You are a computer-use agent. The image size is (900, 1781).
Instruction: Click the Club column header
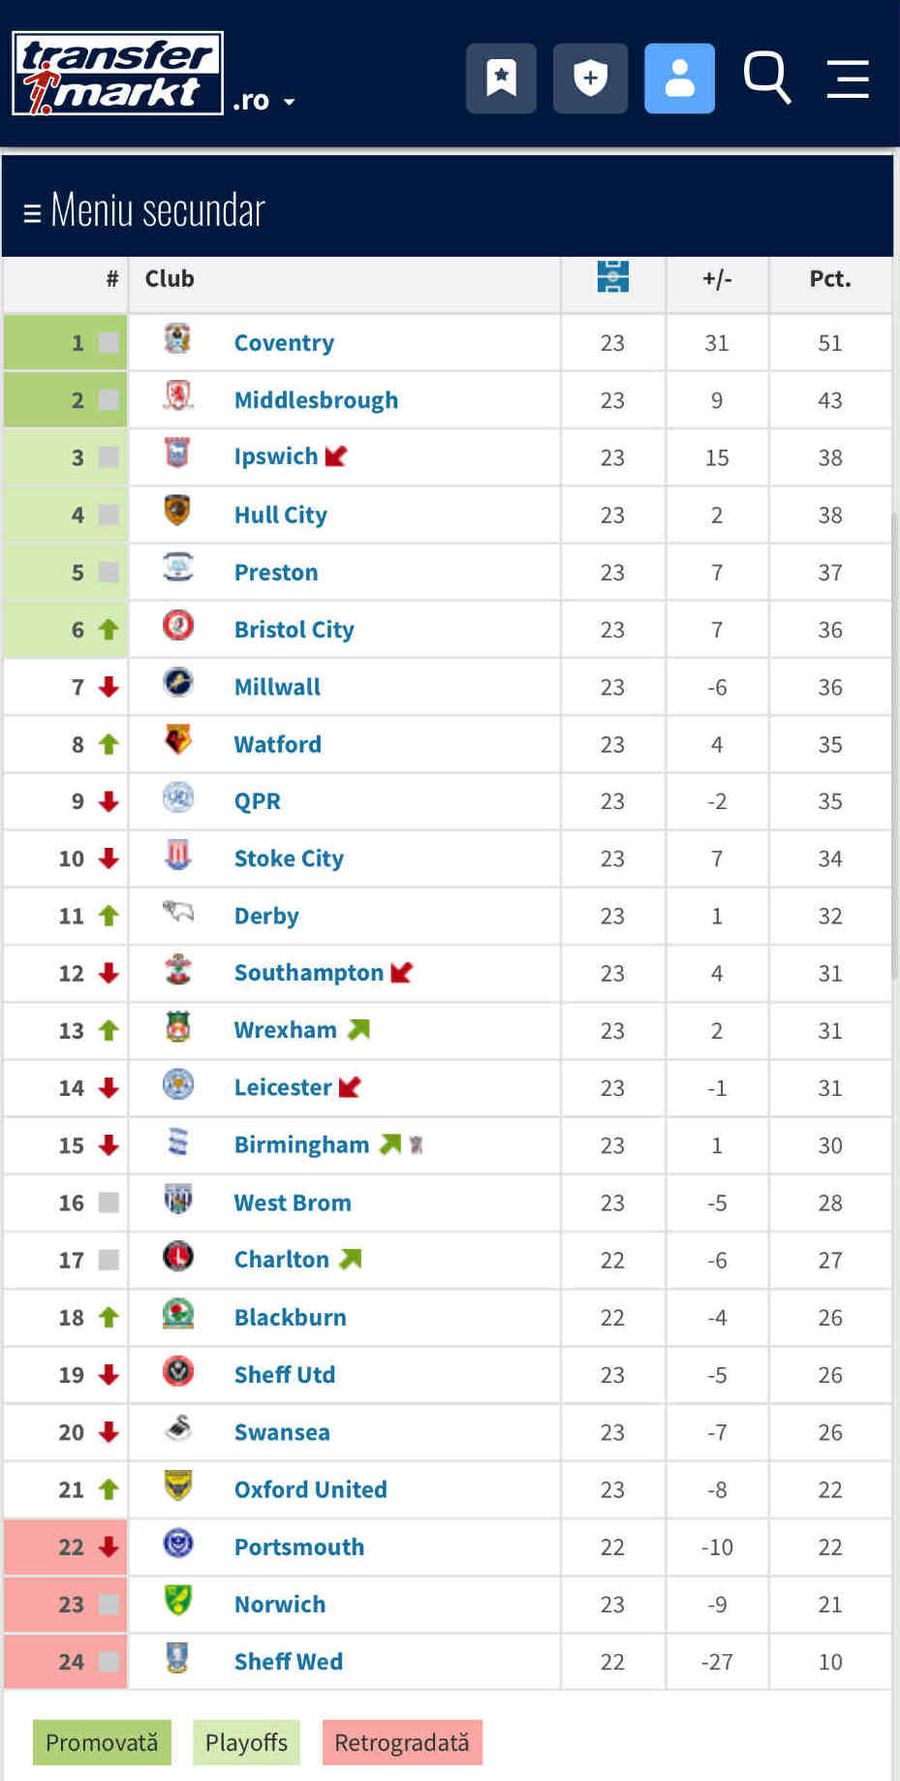coord(169,279)
